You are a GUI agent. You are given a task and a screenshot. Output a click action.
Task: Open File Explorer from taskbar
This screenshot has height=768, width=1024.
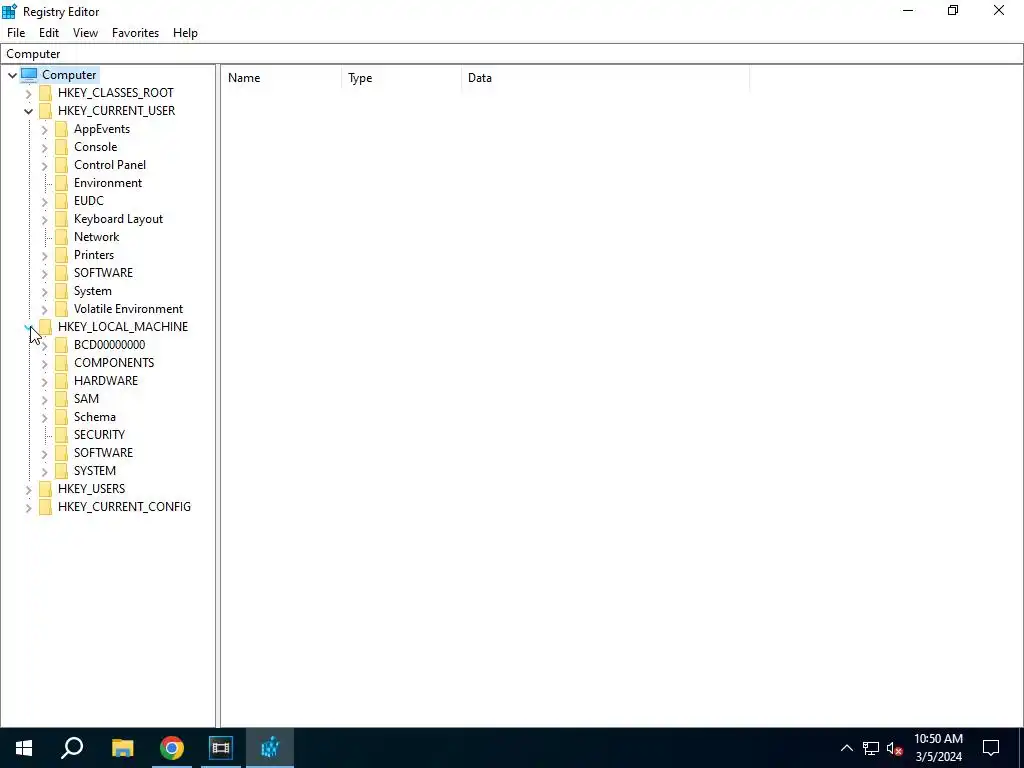122,748
